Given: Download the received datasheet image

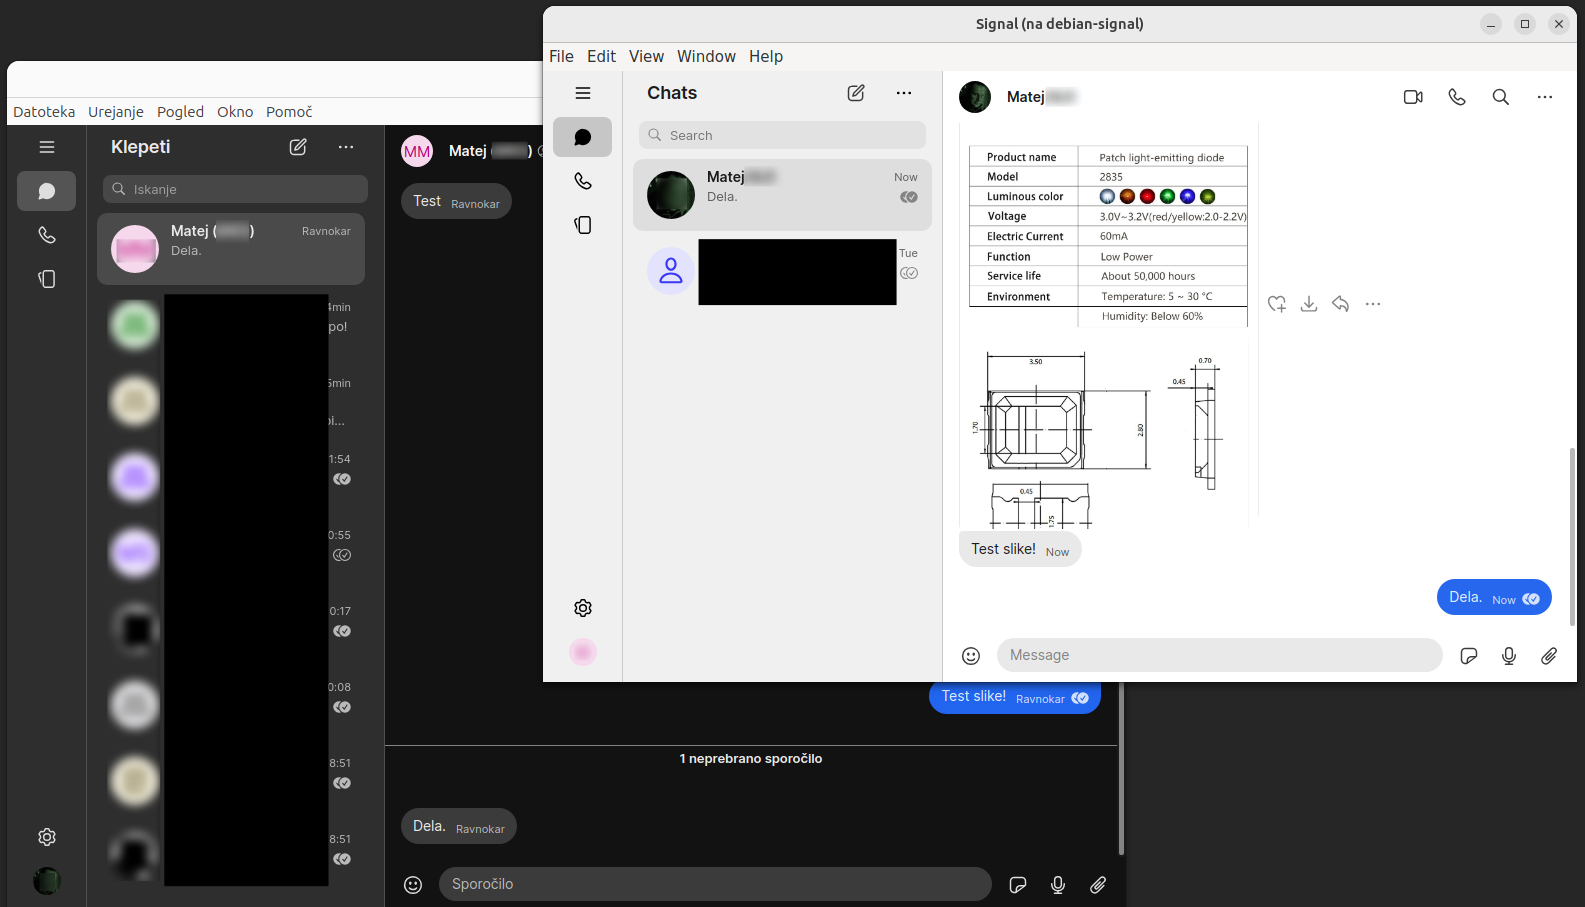Looking at the screenshot, I should 1309,304.
